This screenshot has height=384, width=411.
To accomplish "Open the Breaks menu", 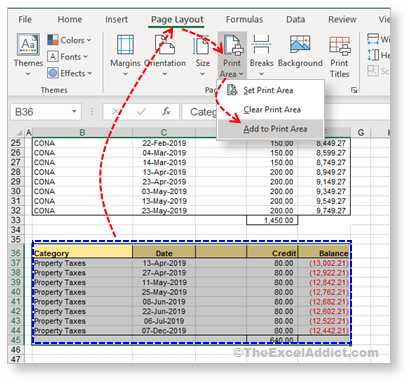I will click(x=261, y=55).
